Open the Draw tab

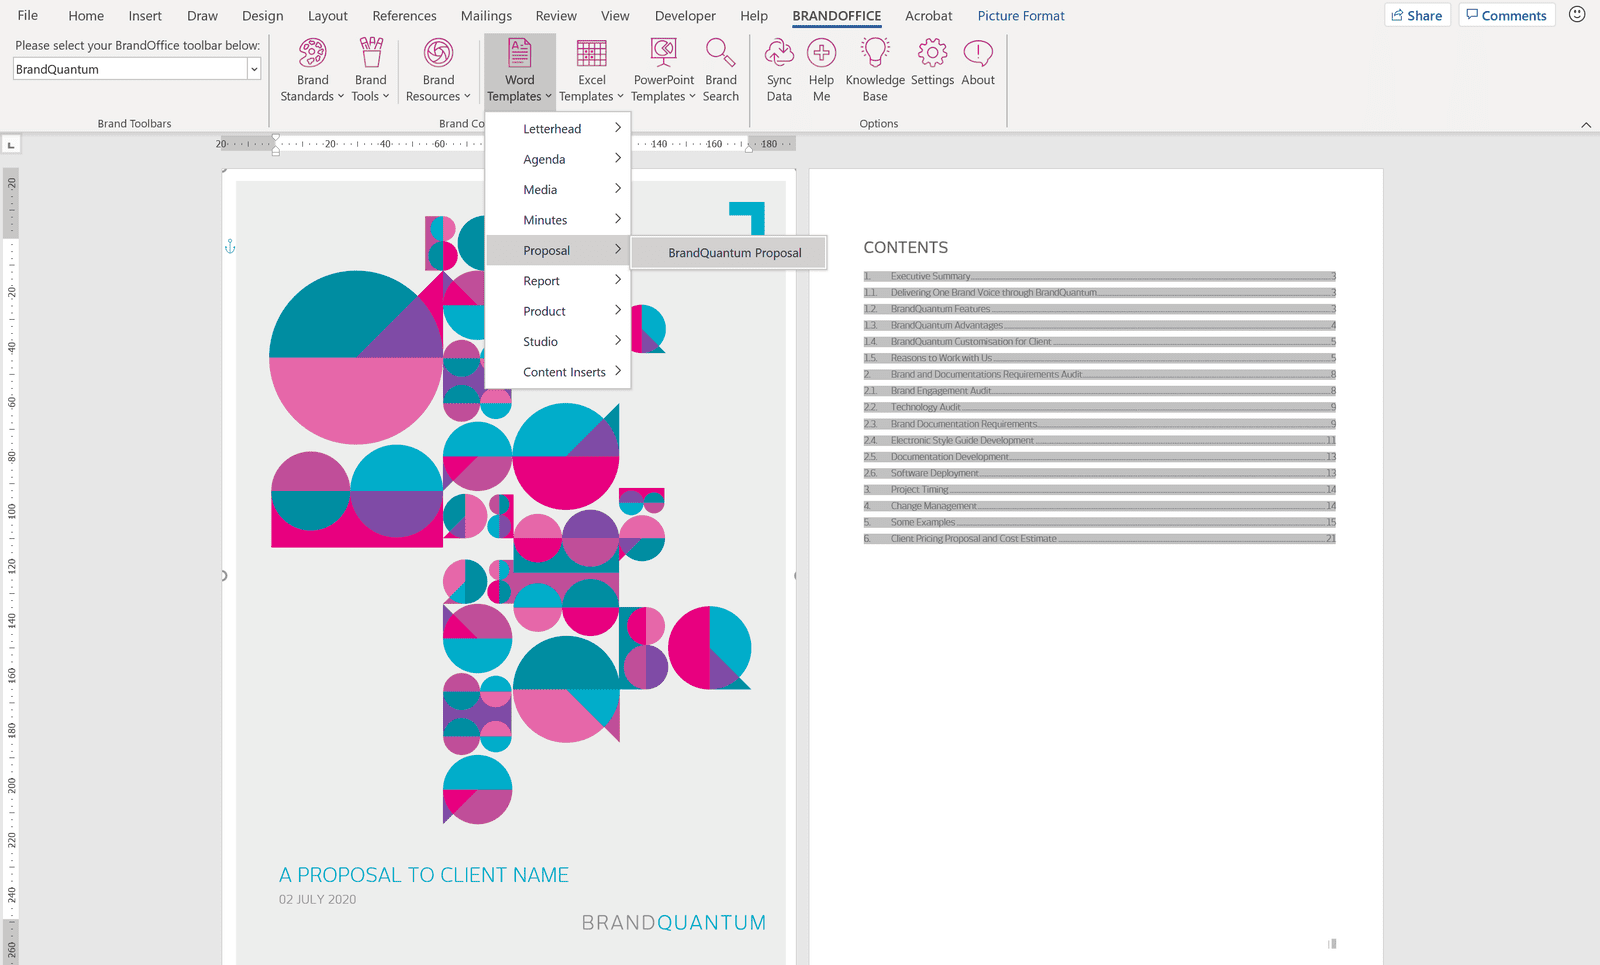point(202,16)
